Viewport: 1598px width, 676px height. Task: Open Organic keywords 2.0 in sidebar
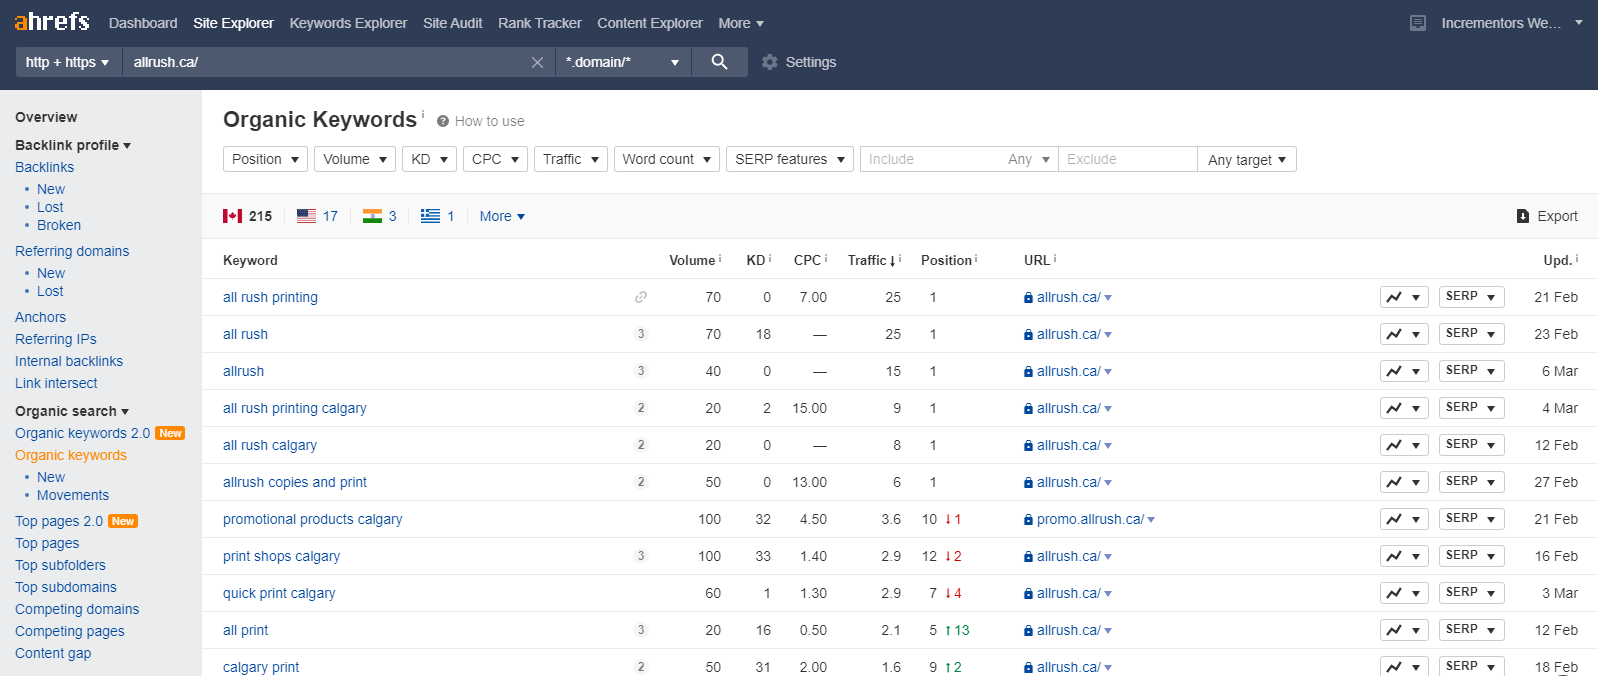82,433
